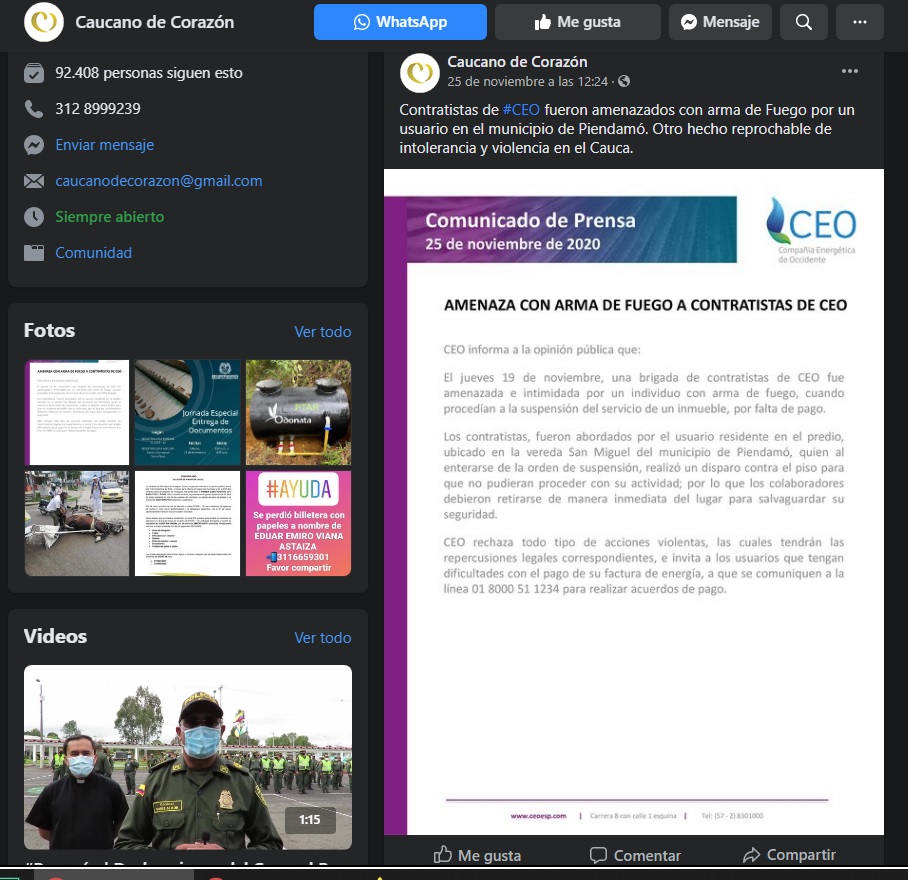The width and height of the screenshot is (908, 880).
Task: Click the public globe privacy icon
Action: (624, 81)
